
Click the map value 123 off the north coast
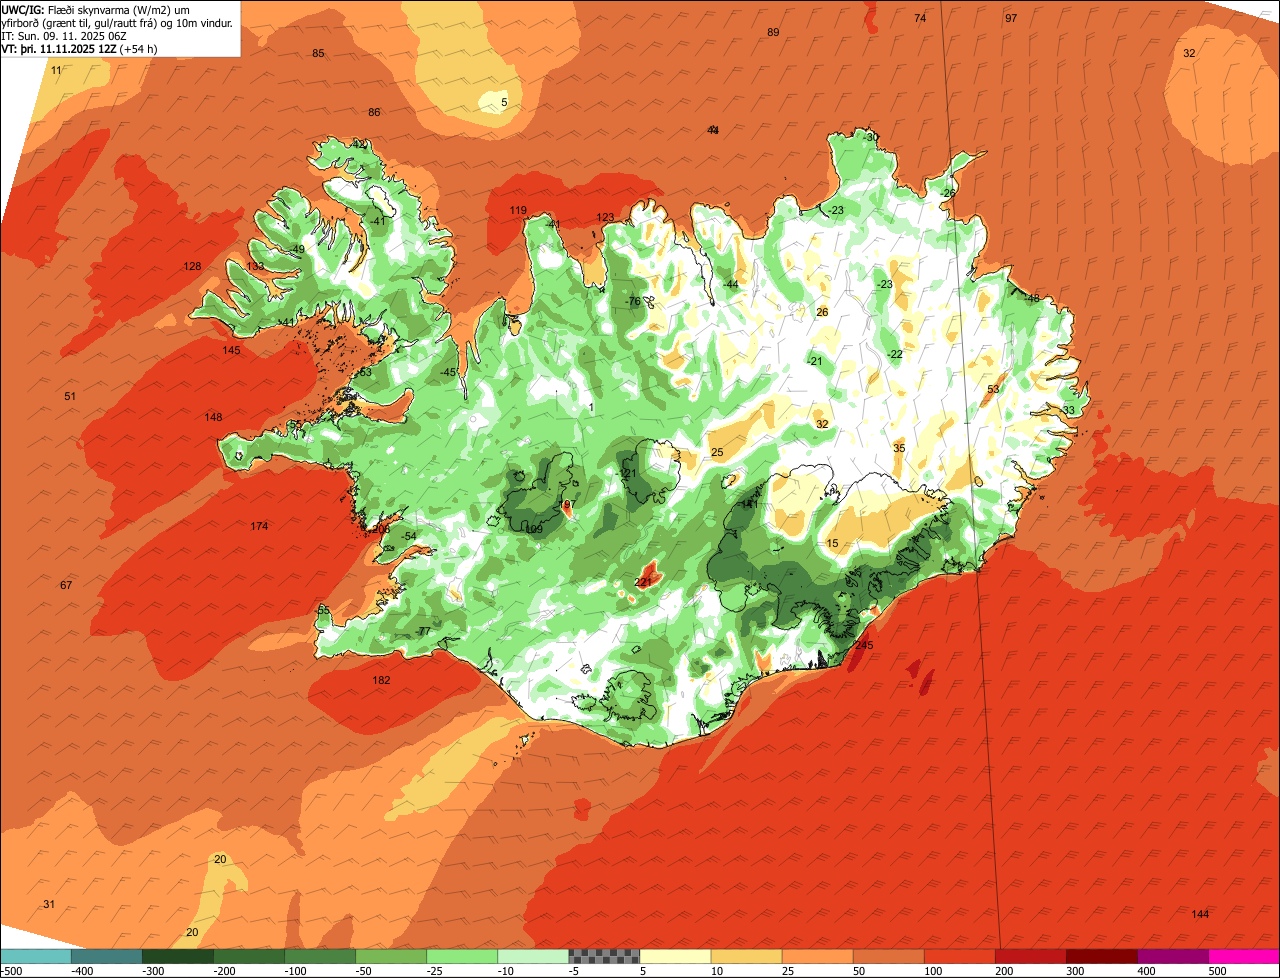606,217
